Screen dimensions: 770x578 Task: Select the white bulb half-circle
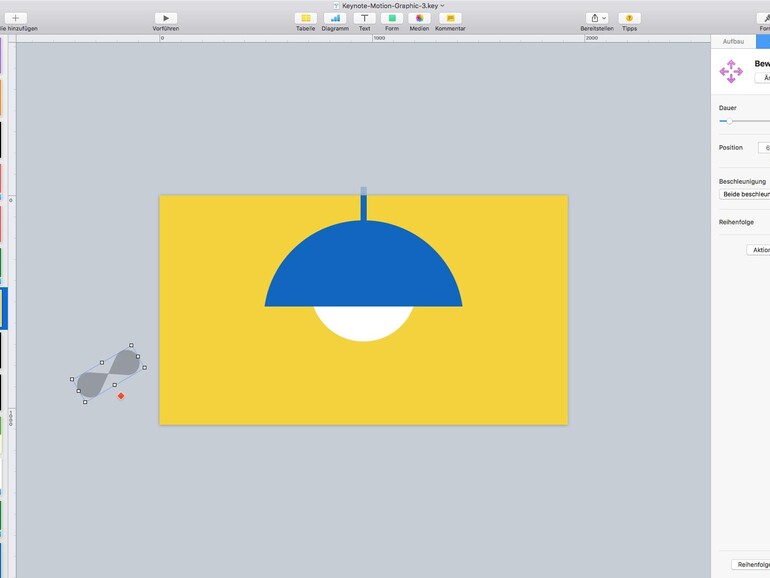363,323
